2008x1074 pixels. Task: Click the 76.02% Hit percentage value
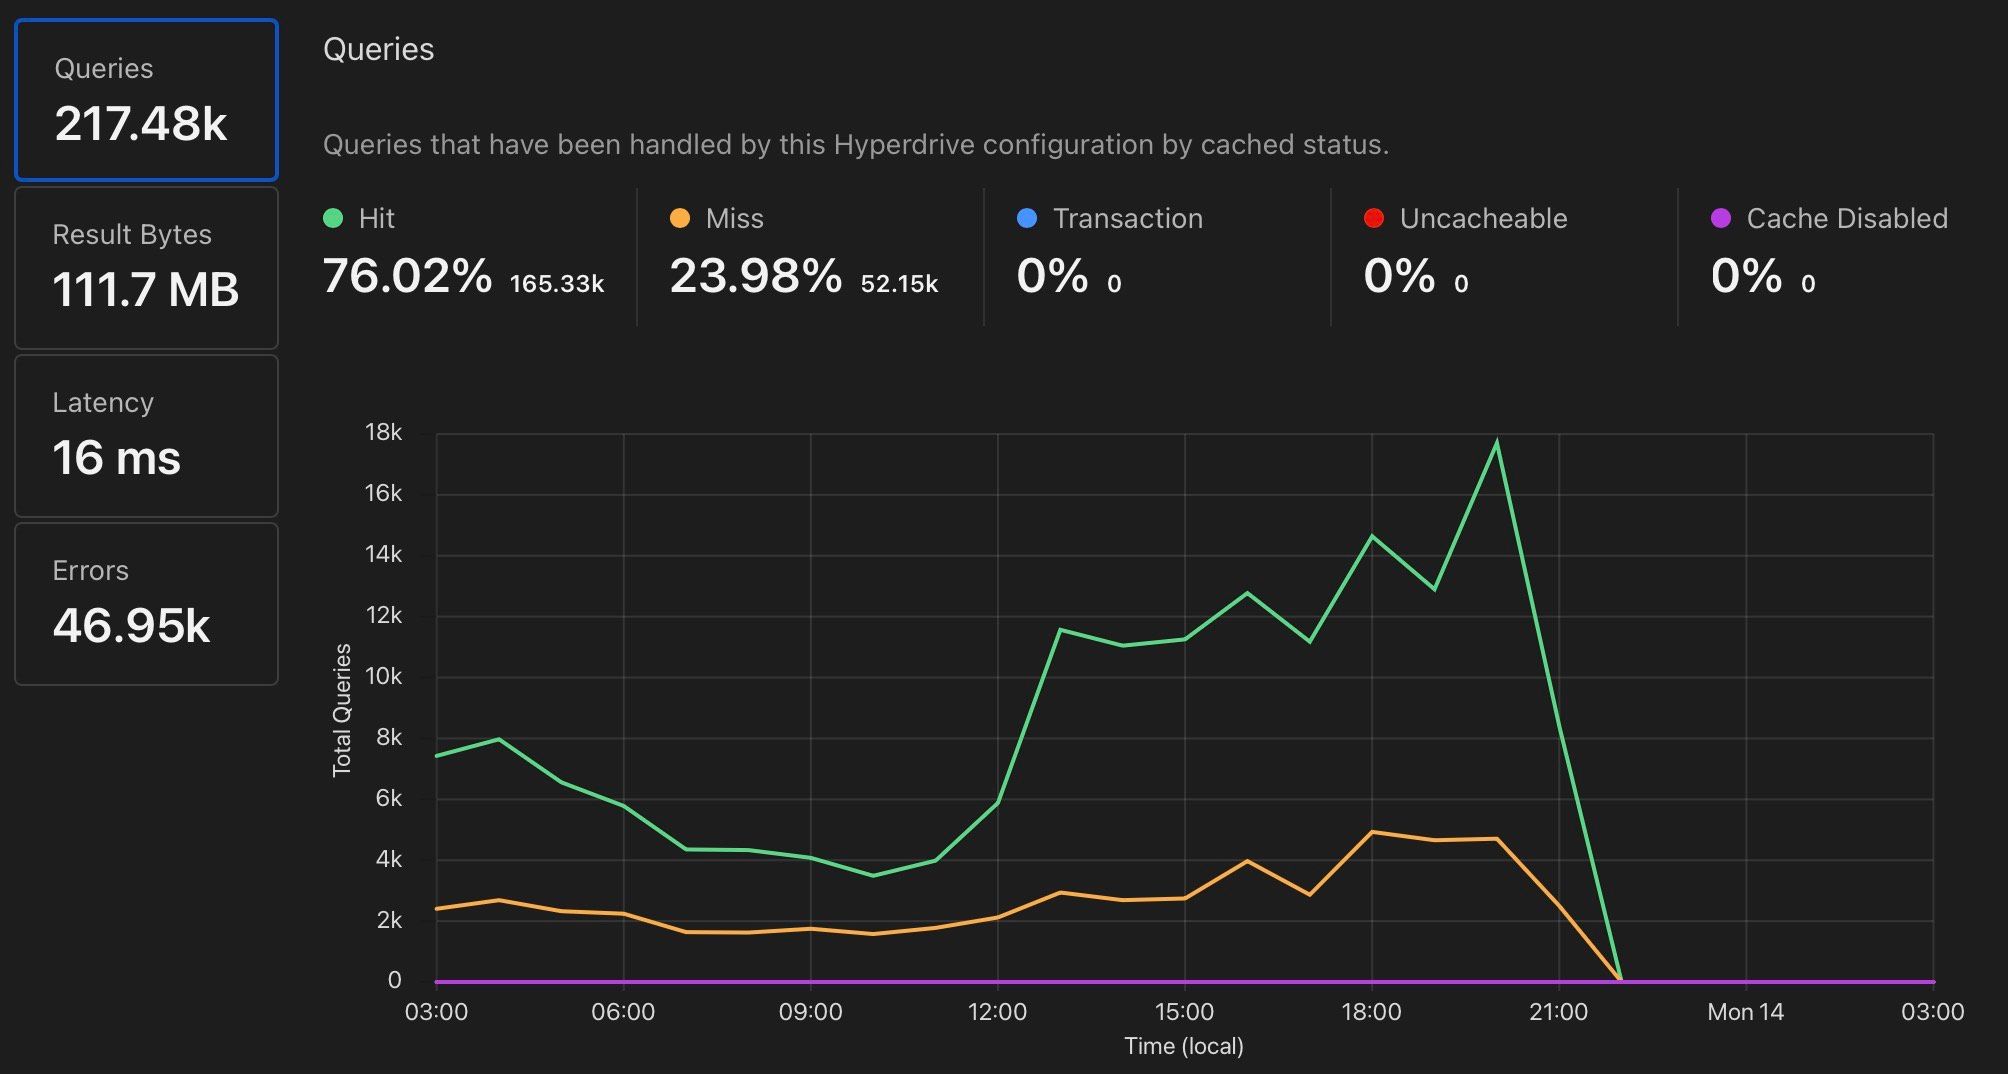click(407, 276)
